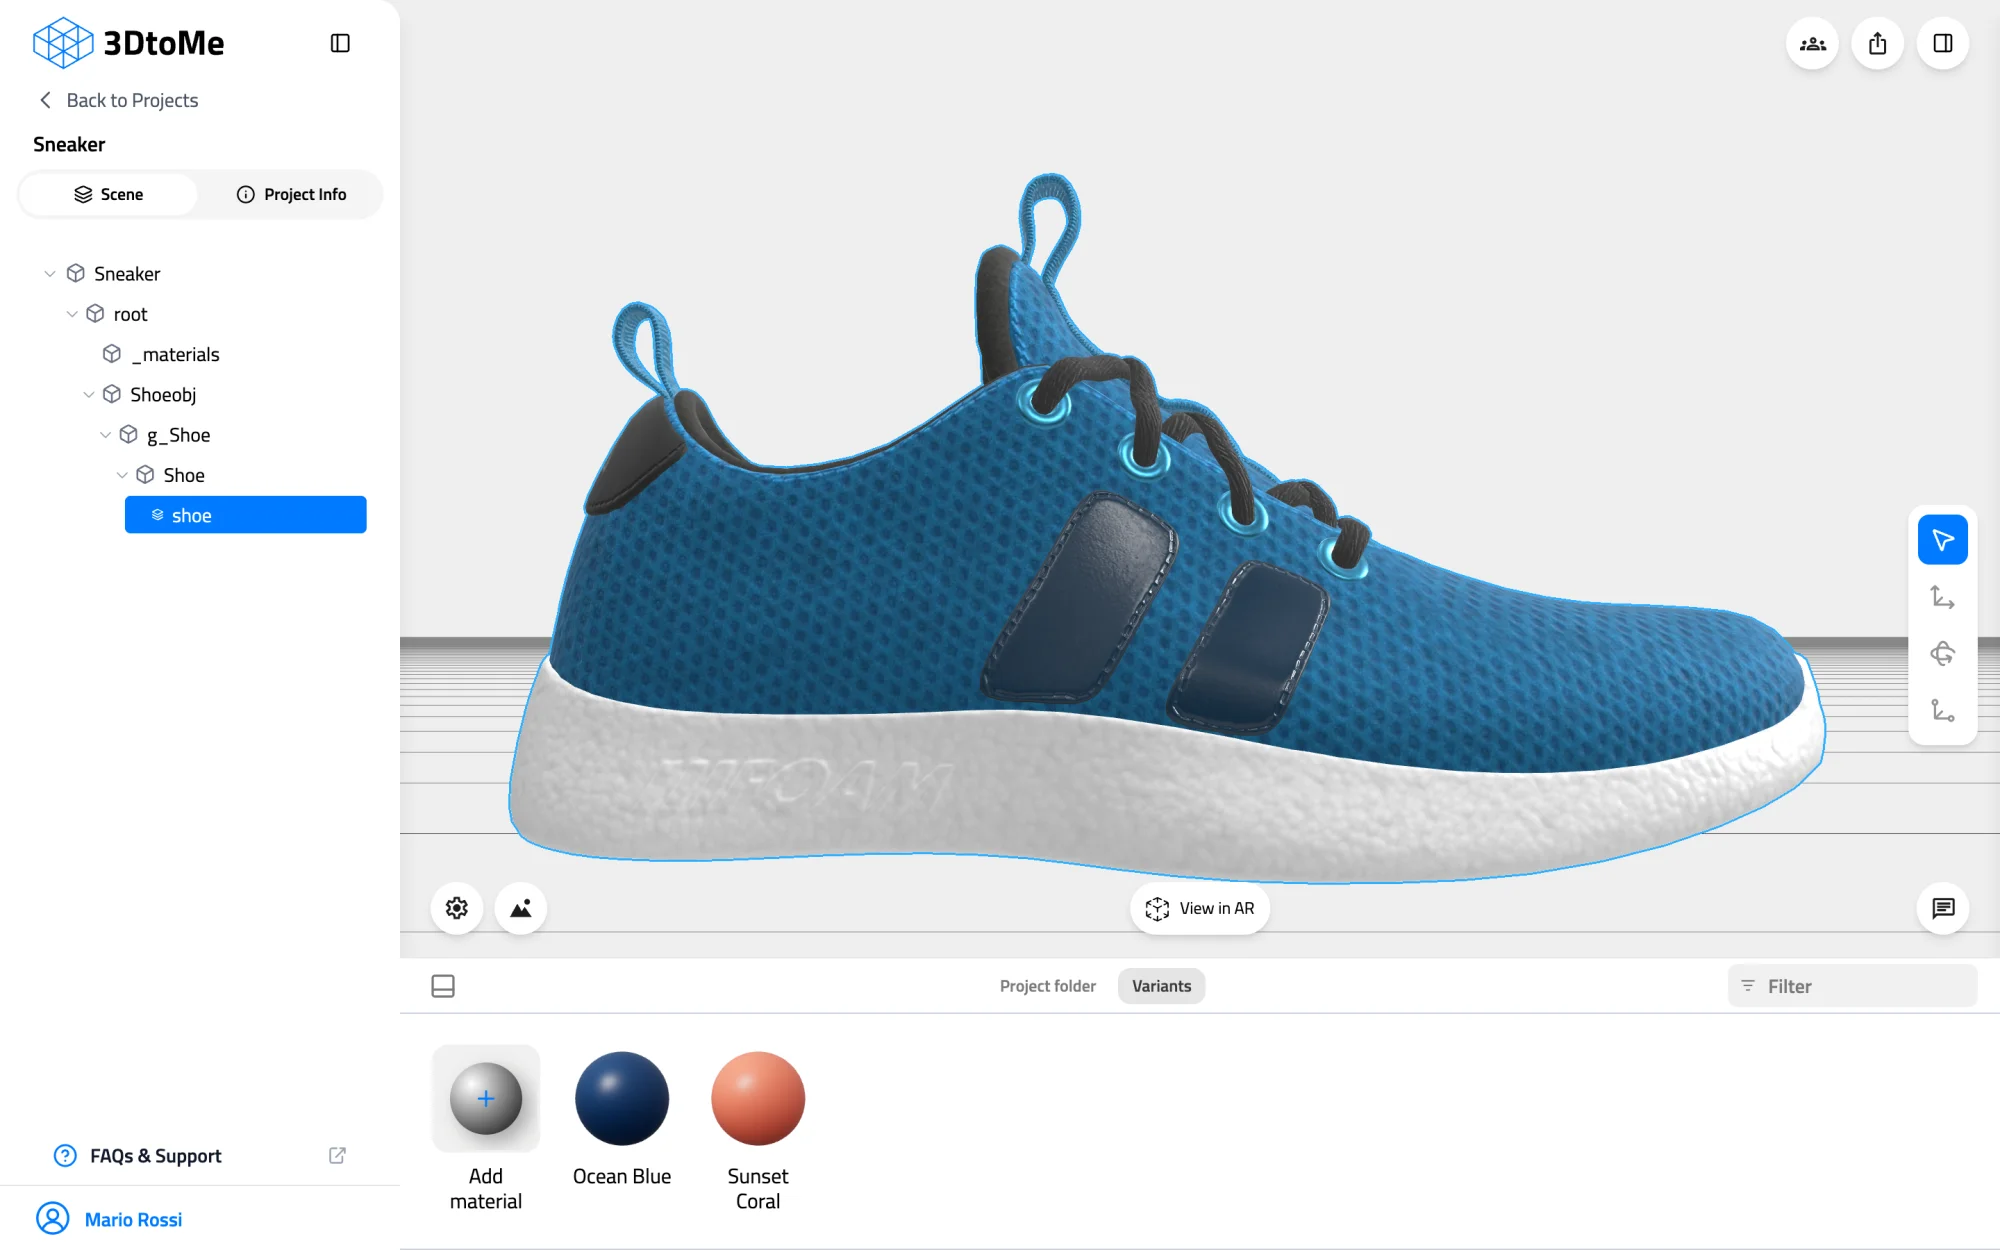Screen dimensions: 2000x1250
Task: Click the g_Shoe node cube icon
Action: (x=129, y=434)
